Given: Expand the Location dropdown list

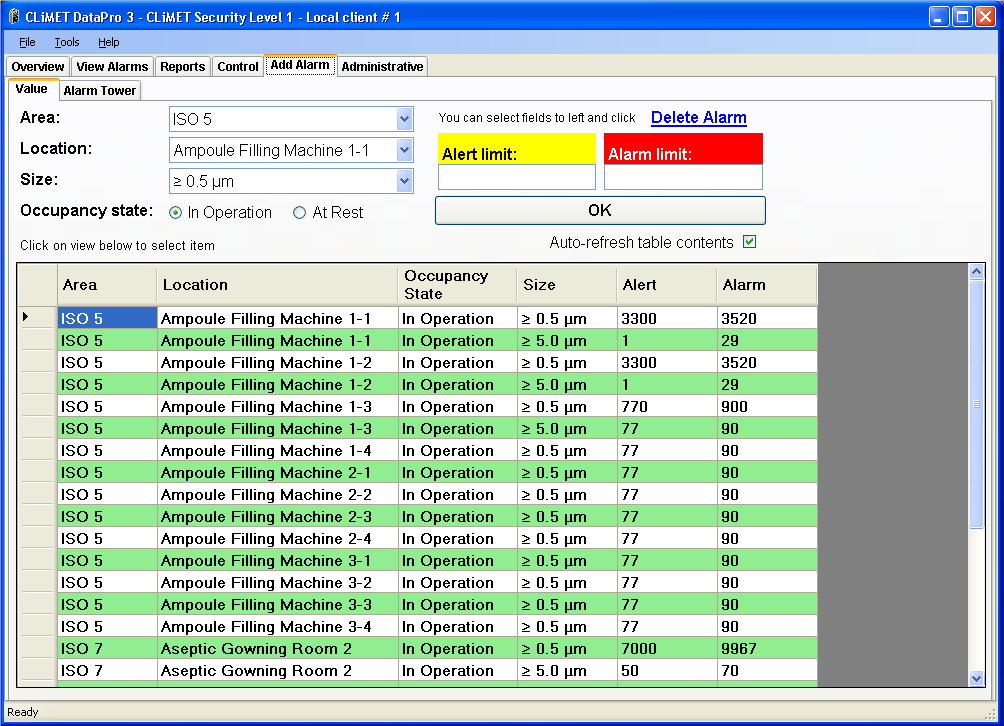Looking at the screenshot, I should pyautogui.click(x=404, y=150).
